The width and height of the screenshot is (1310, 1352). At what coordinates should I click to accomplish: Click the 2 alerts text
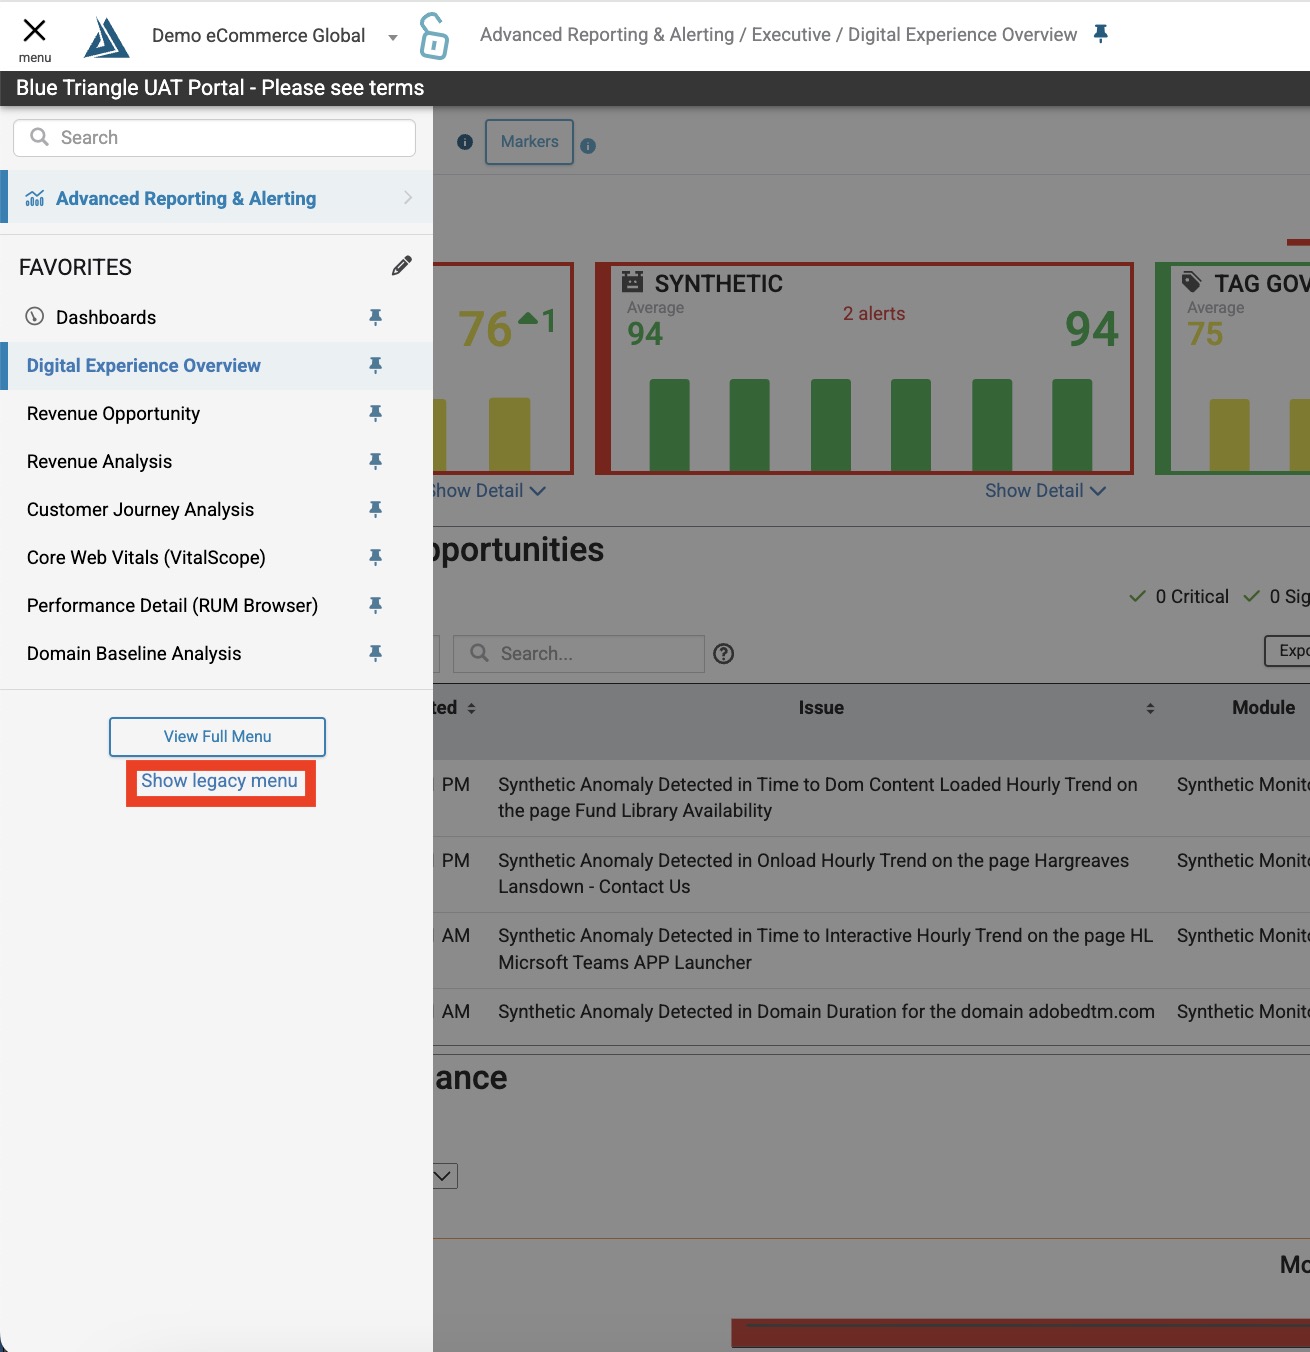(x=873, y=314)
